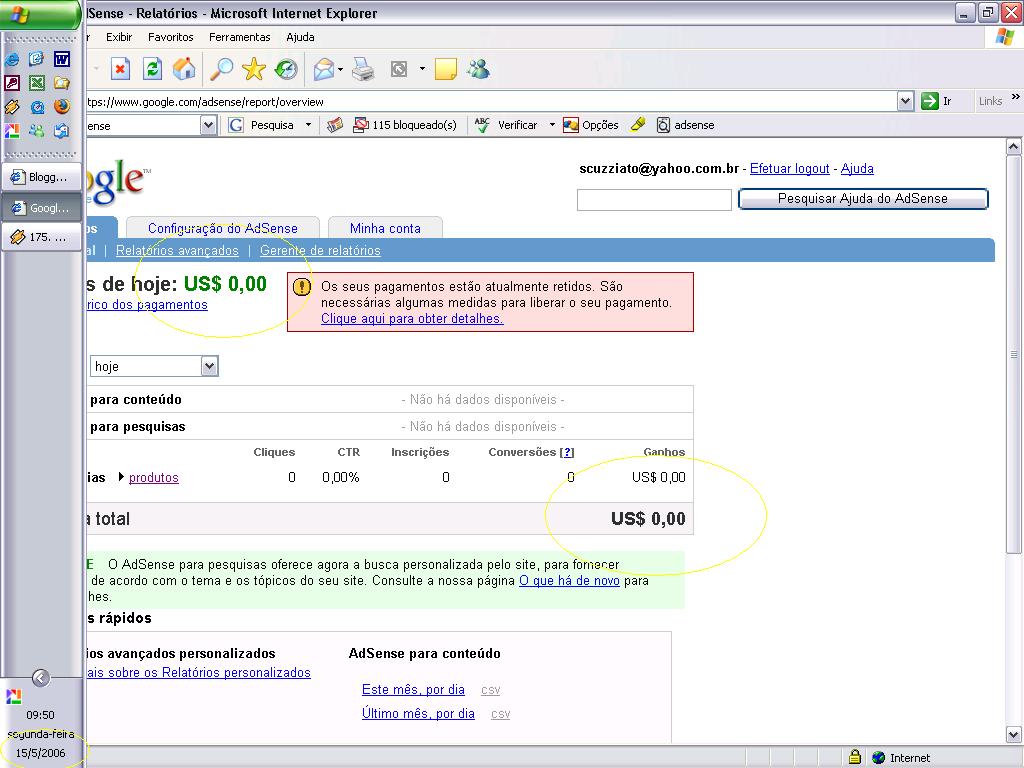The width and height of the screenshot is (1024, 768).
Task: Open the produtos link
Action: click(x=153, y=477)
